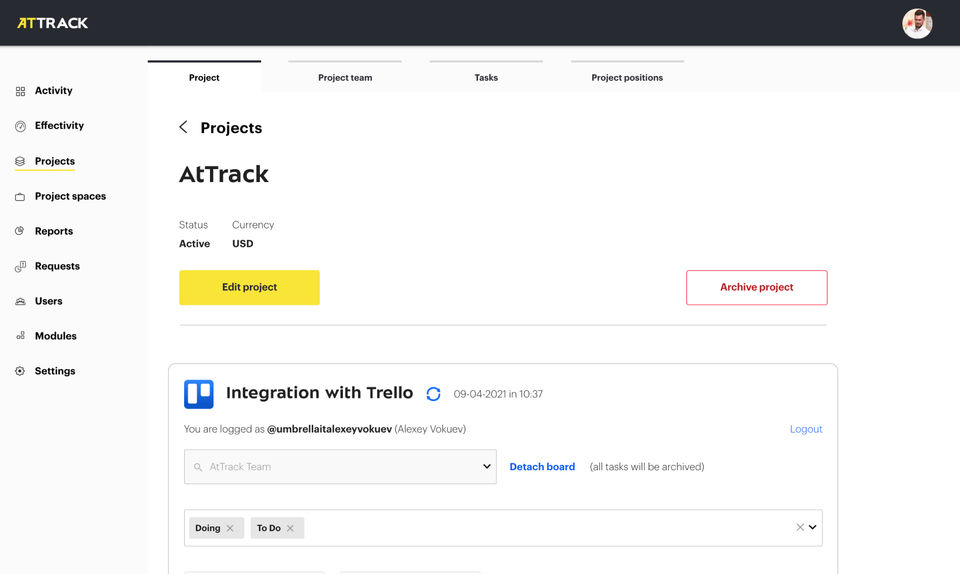Click the Logout link for Trello
The width and height of the screenshot is (960, 574).
pos(806,429)
